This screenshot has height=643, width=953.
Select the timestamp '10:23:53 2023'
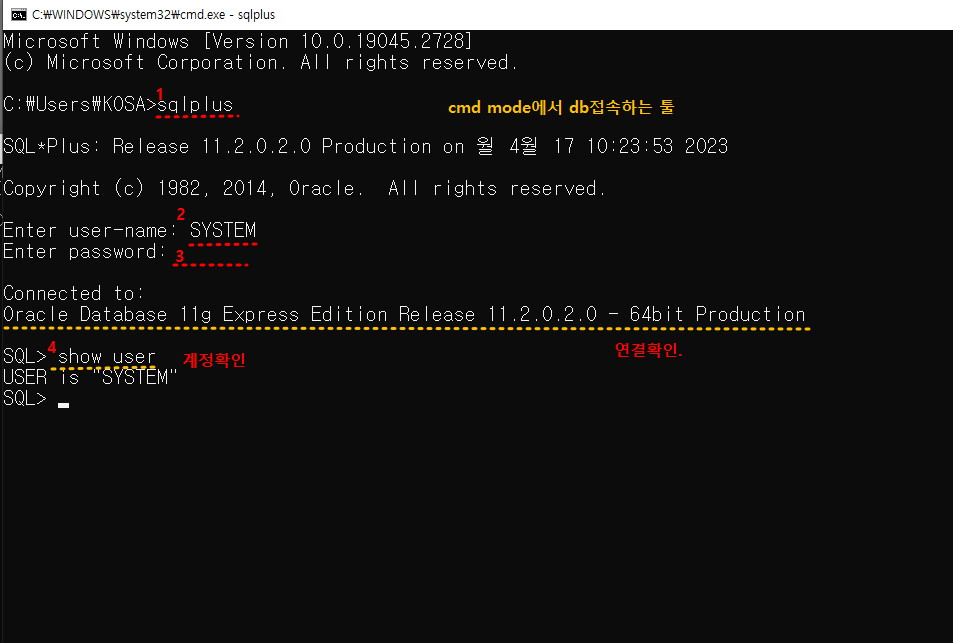660,146
